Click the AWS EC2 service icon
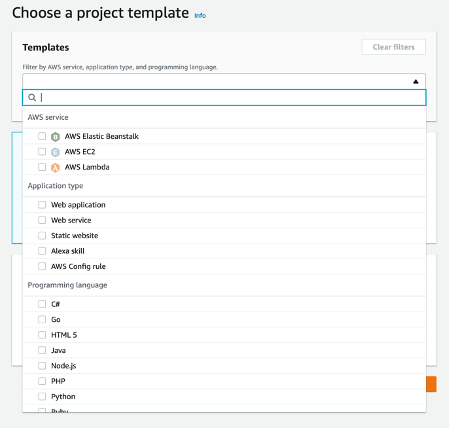Screen dimensions: 449x428 pos(55,152)
